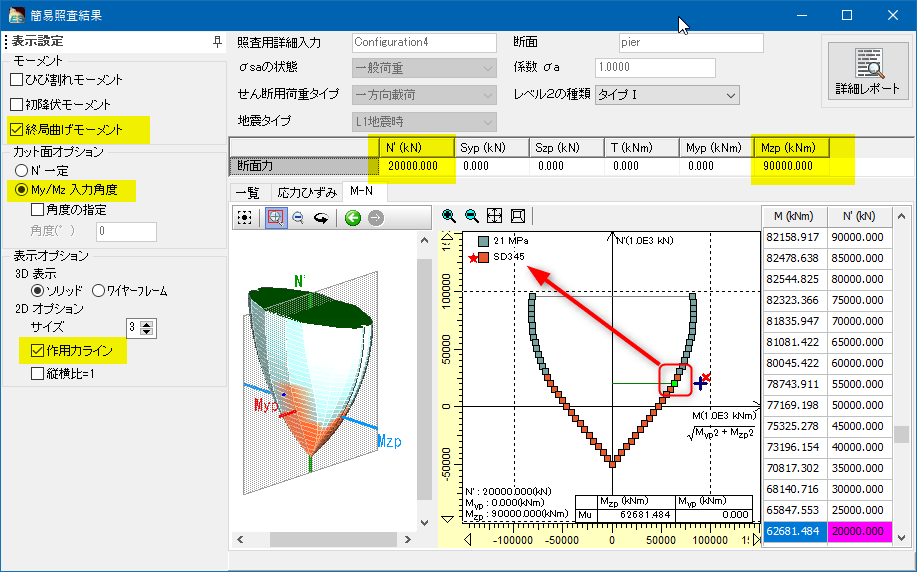Select the 62681.484 row in M-N list
Image resolution: width=917 pixels, height=572 pixels.
click(828, 531)
